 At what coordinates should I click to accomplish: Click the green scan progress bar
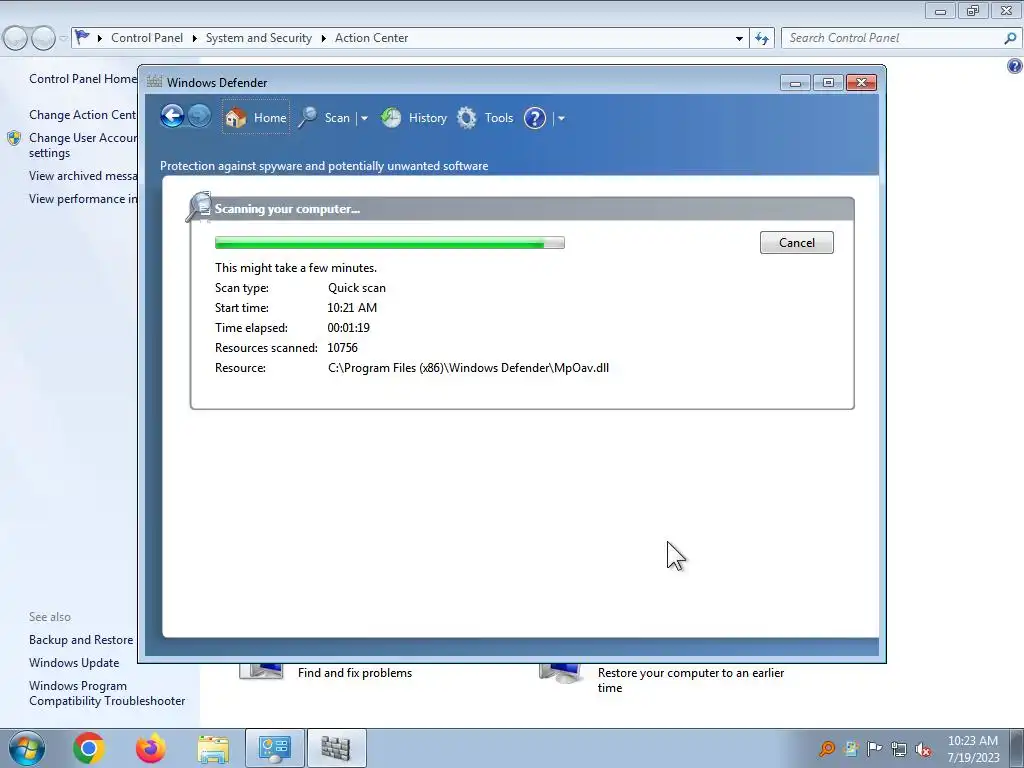[390, 243]
